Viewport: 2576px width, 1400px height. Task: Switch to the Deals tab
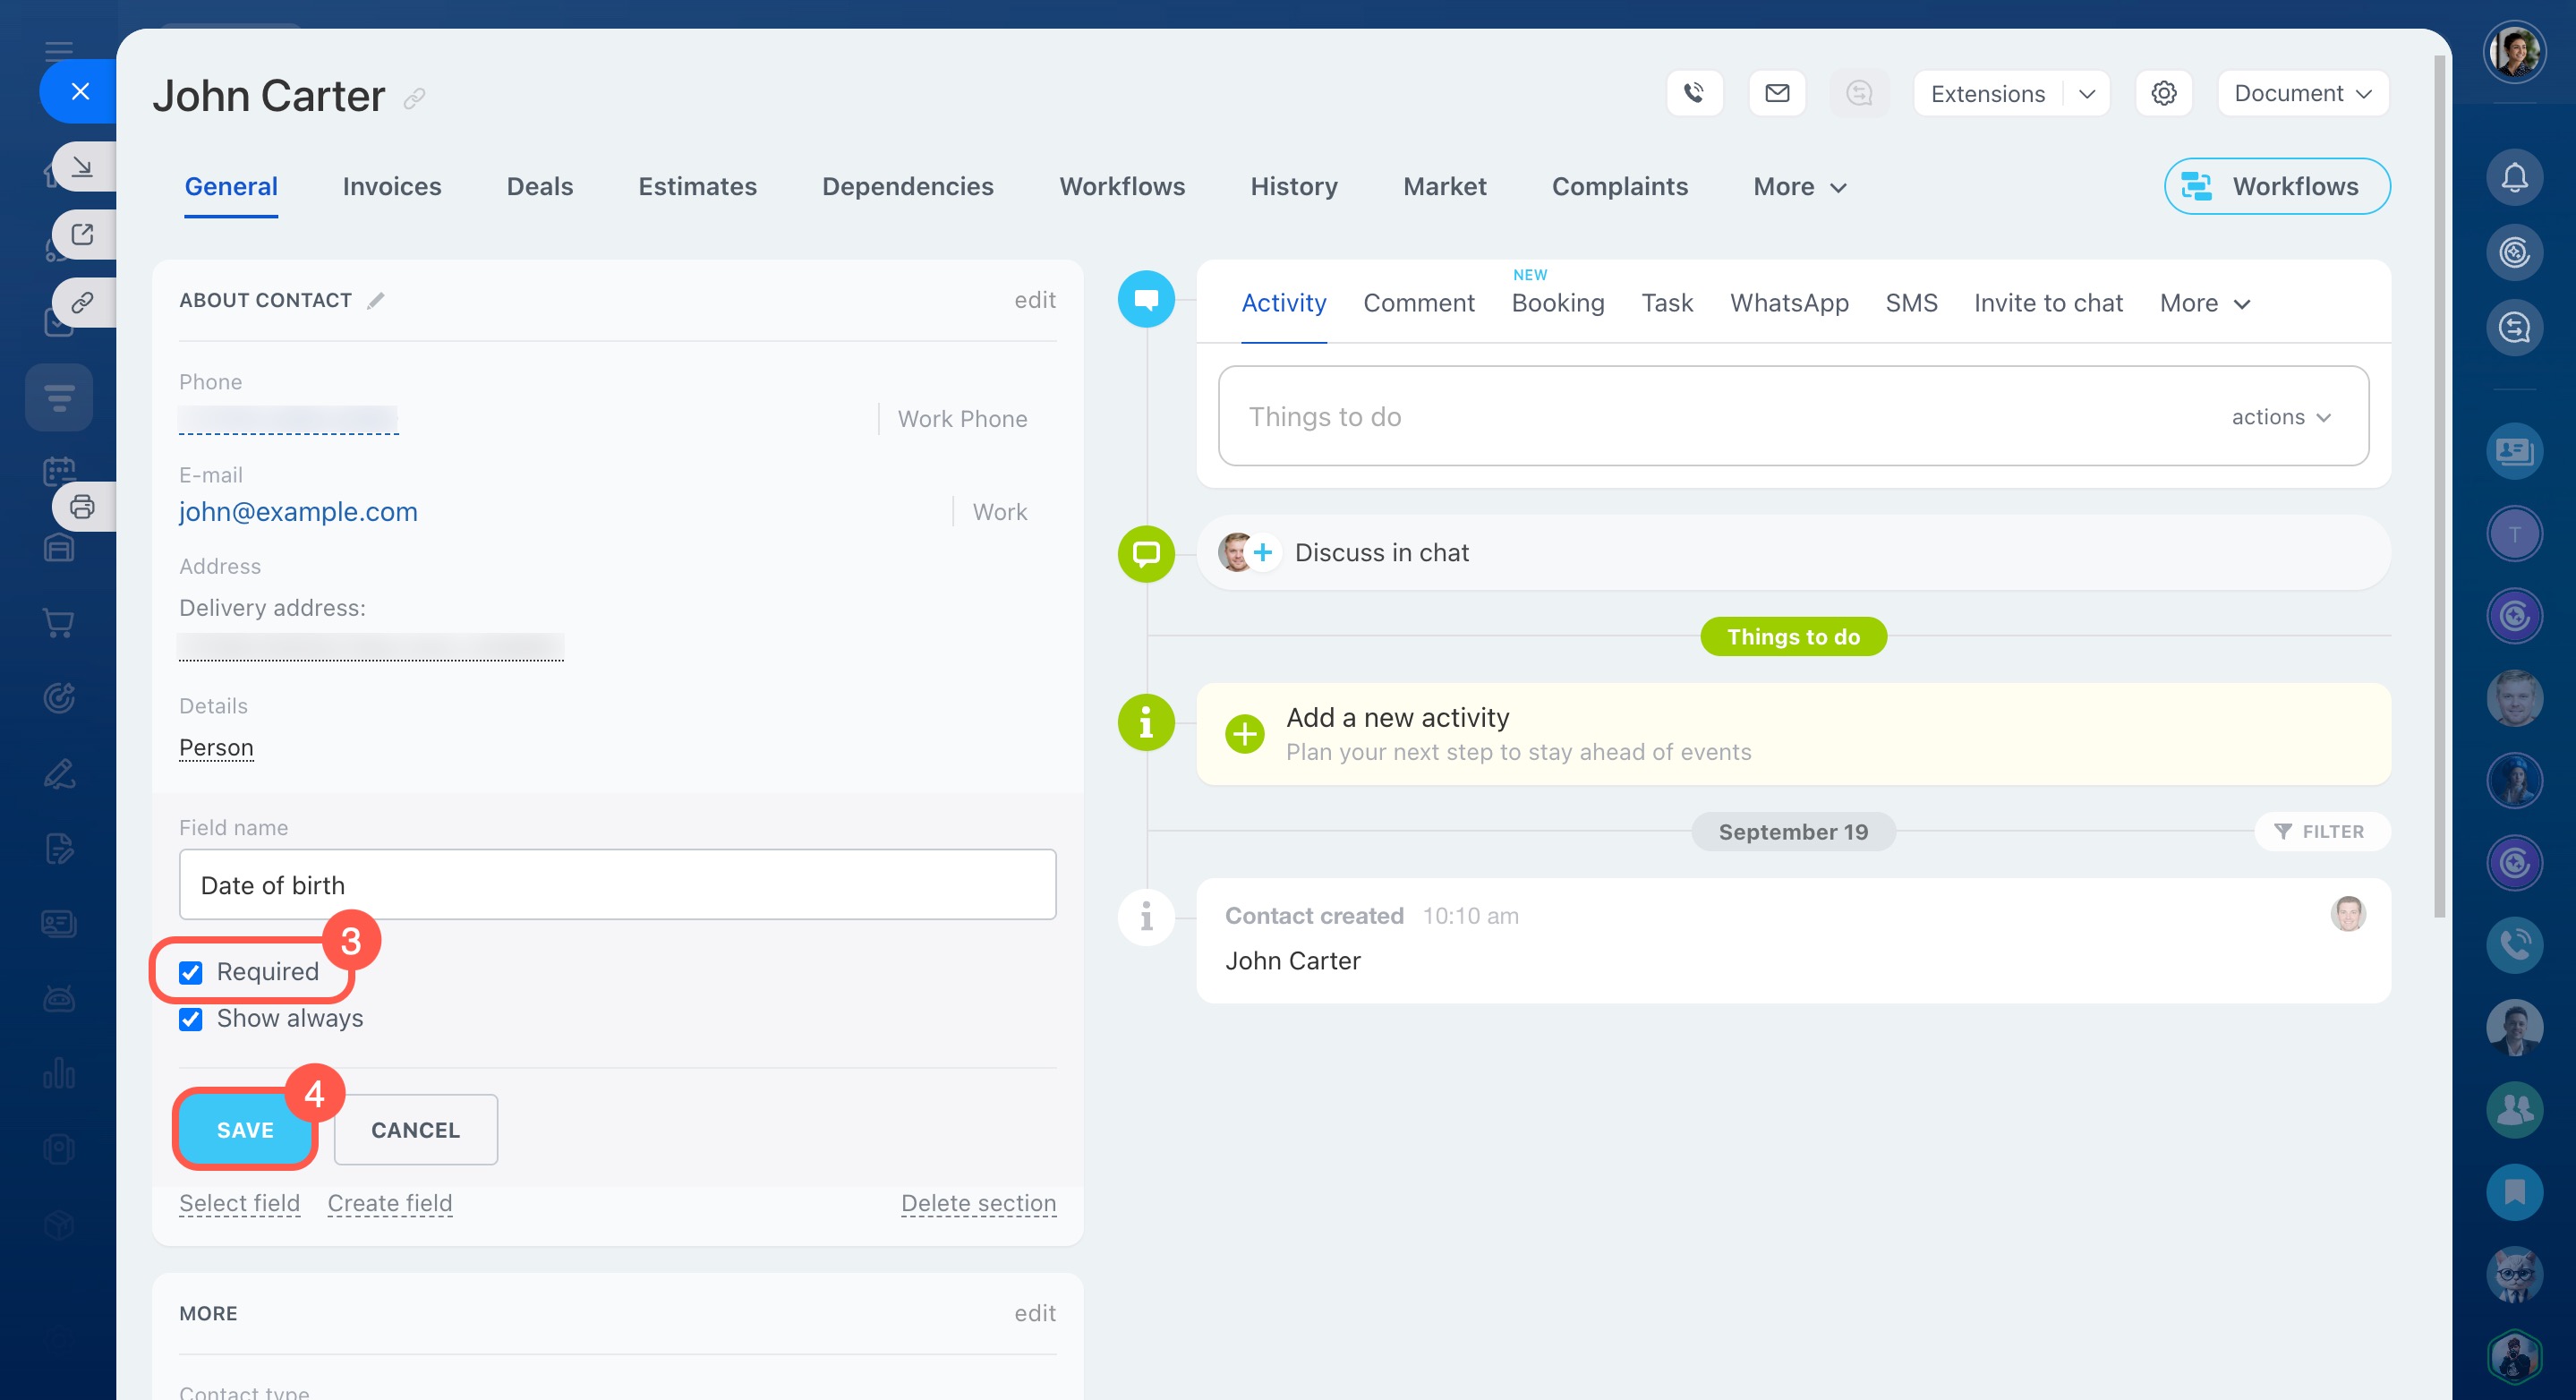pyautogui.click(x=540, y=187)
